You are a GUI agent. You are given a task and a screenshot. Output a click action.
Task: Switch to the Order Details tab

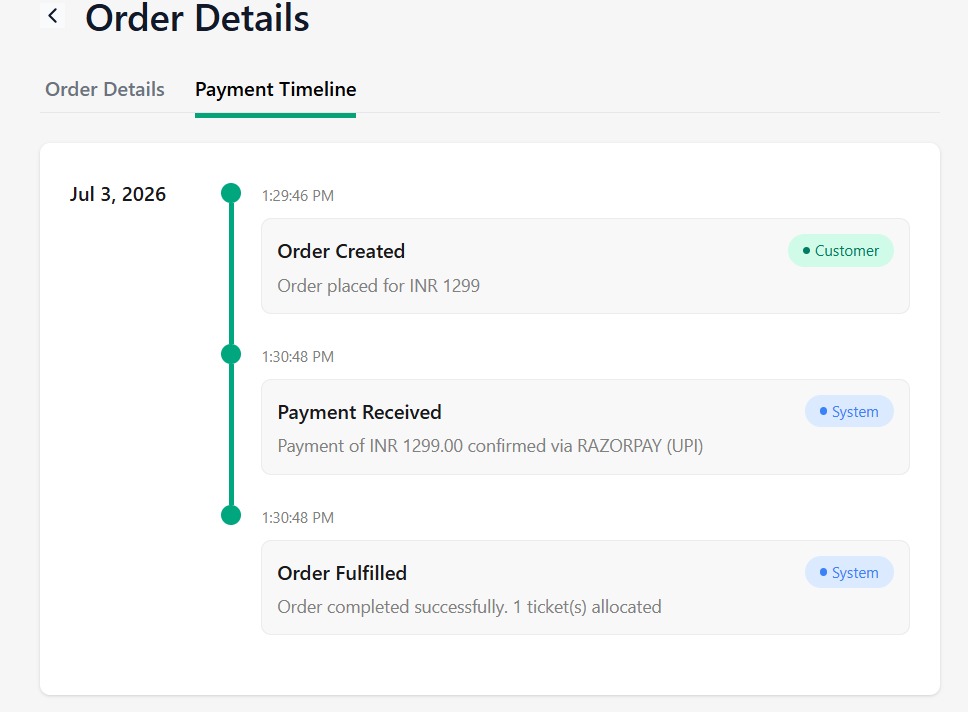105,90
